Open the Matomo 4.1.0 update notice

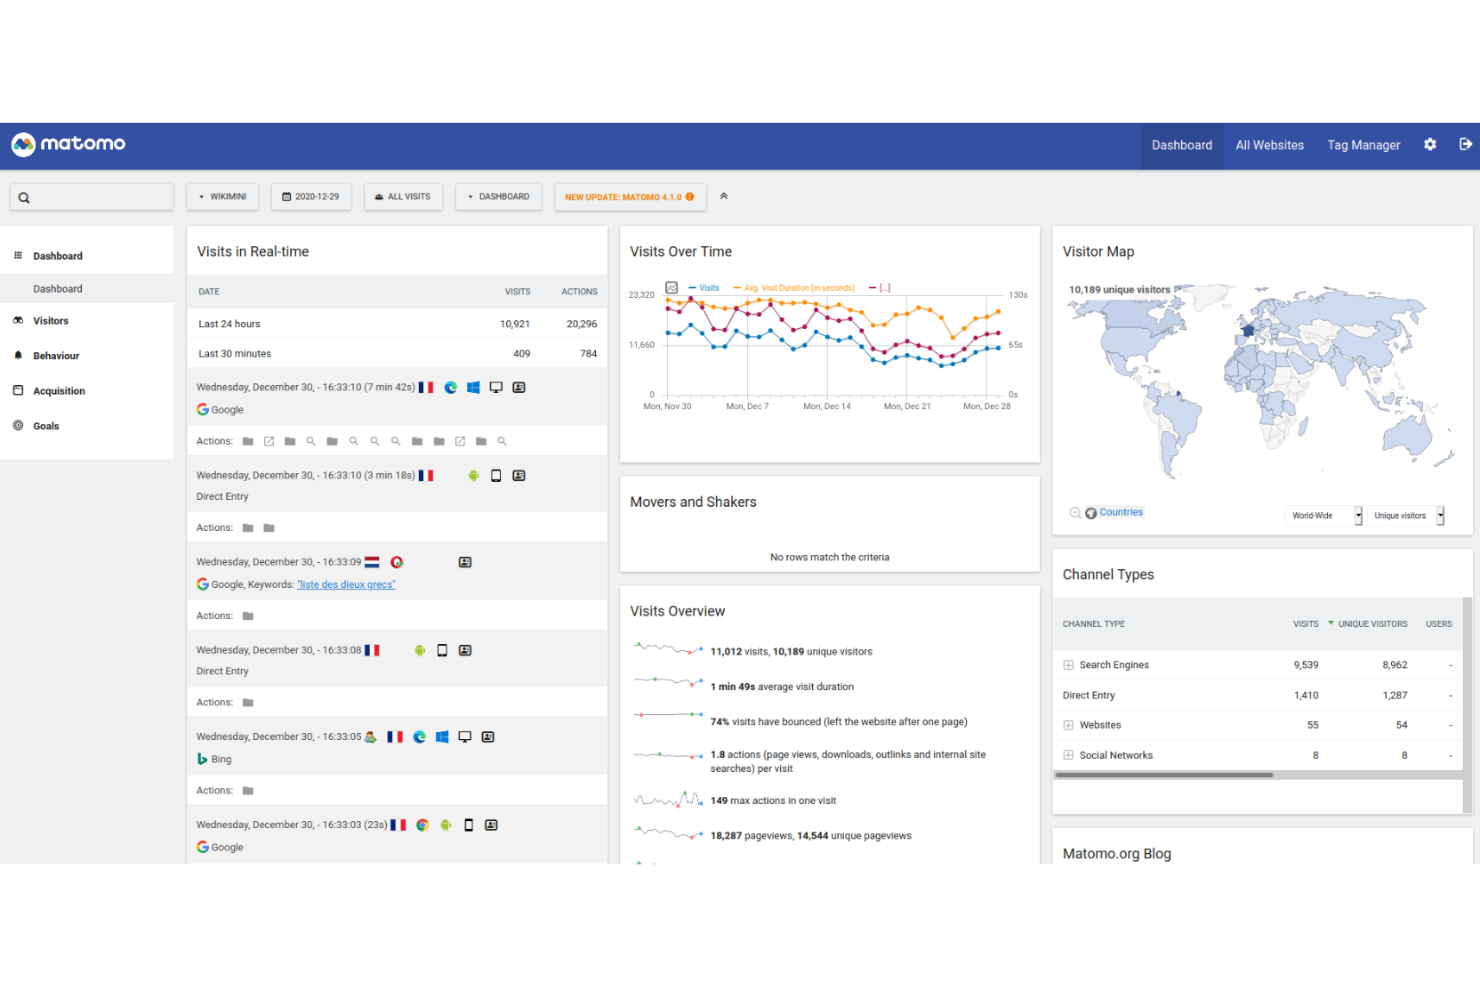pyautogui.click(x=628, y=196)
